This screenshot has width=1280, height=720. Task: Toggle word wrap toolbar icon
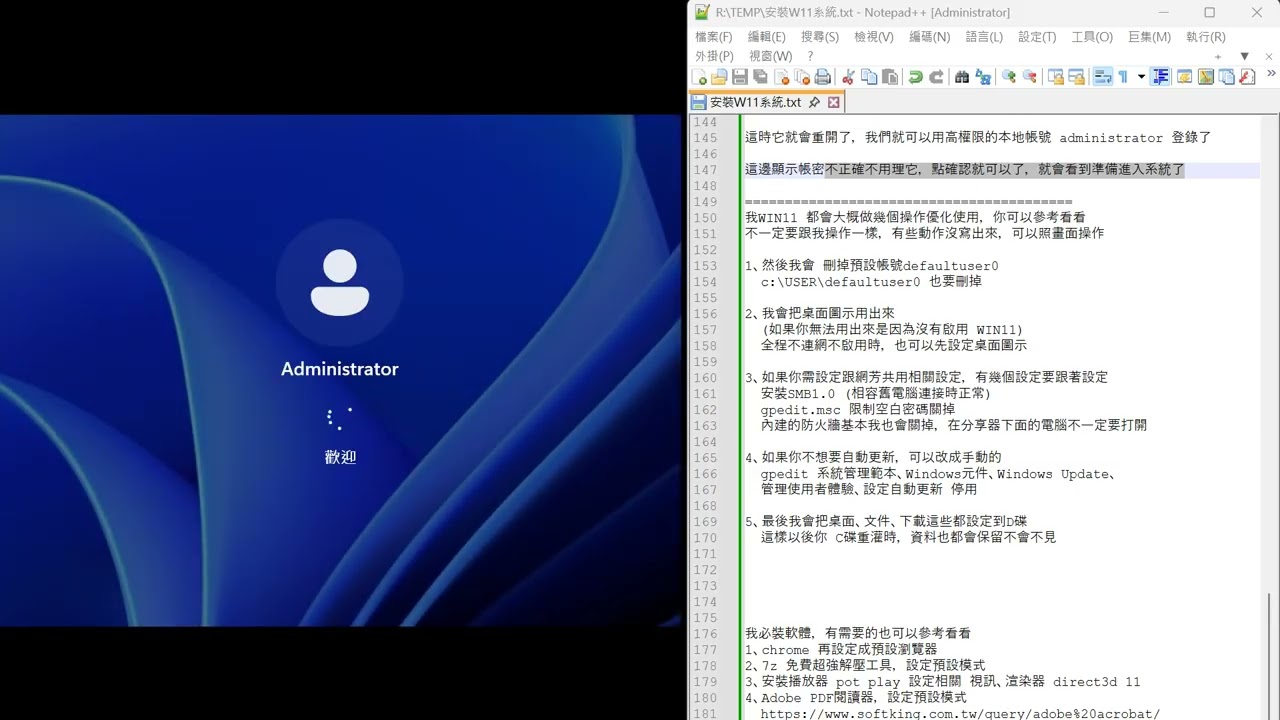[x=1103, y=77]
